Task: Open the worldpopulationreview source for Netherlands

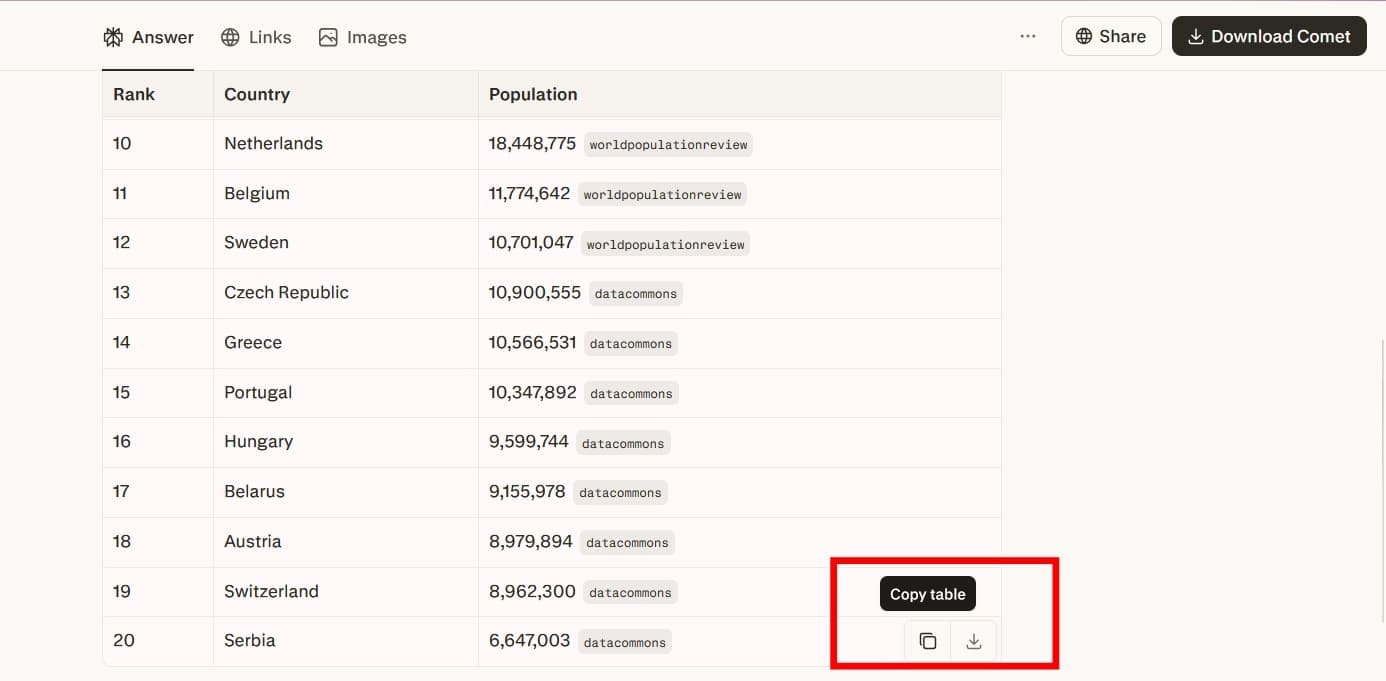Action: point(668,144)
